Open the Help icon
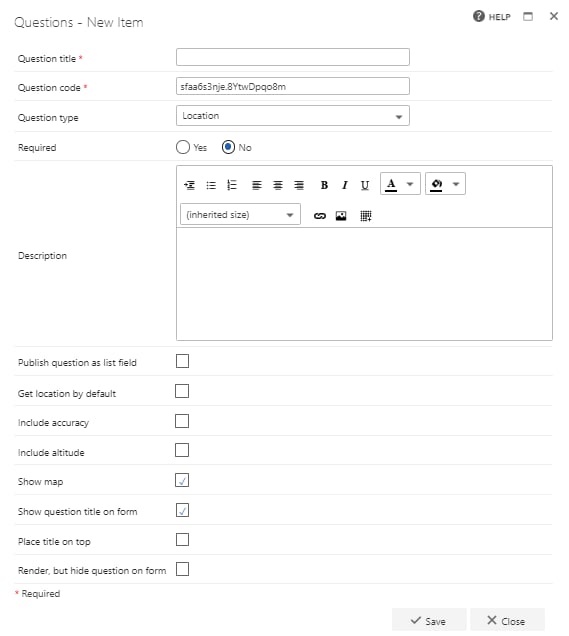Screen dimensions: 569x636 [479, 16]
